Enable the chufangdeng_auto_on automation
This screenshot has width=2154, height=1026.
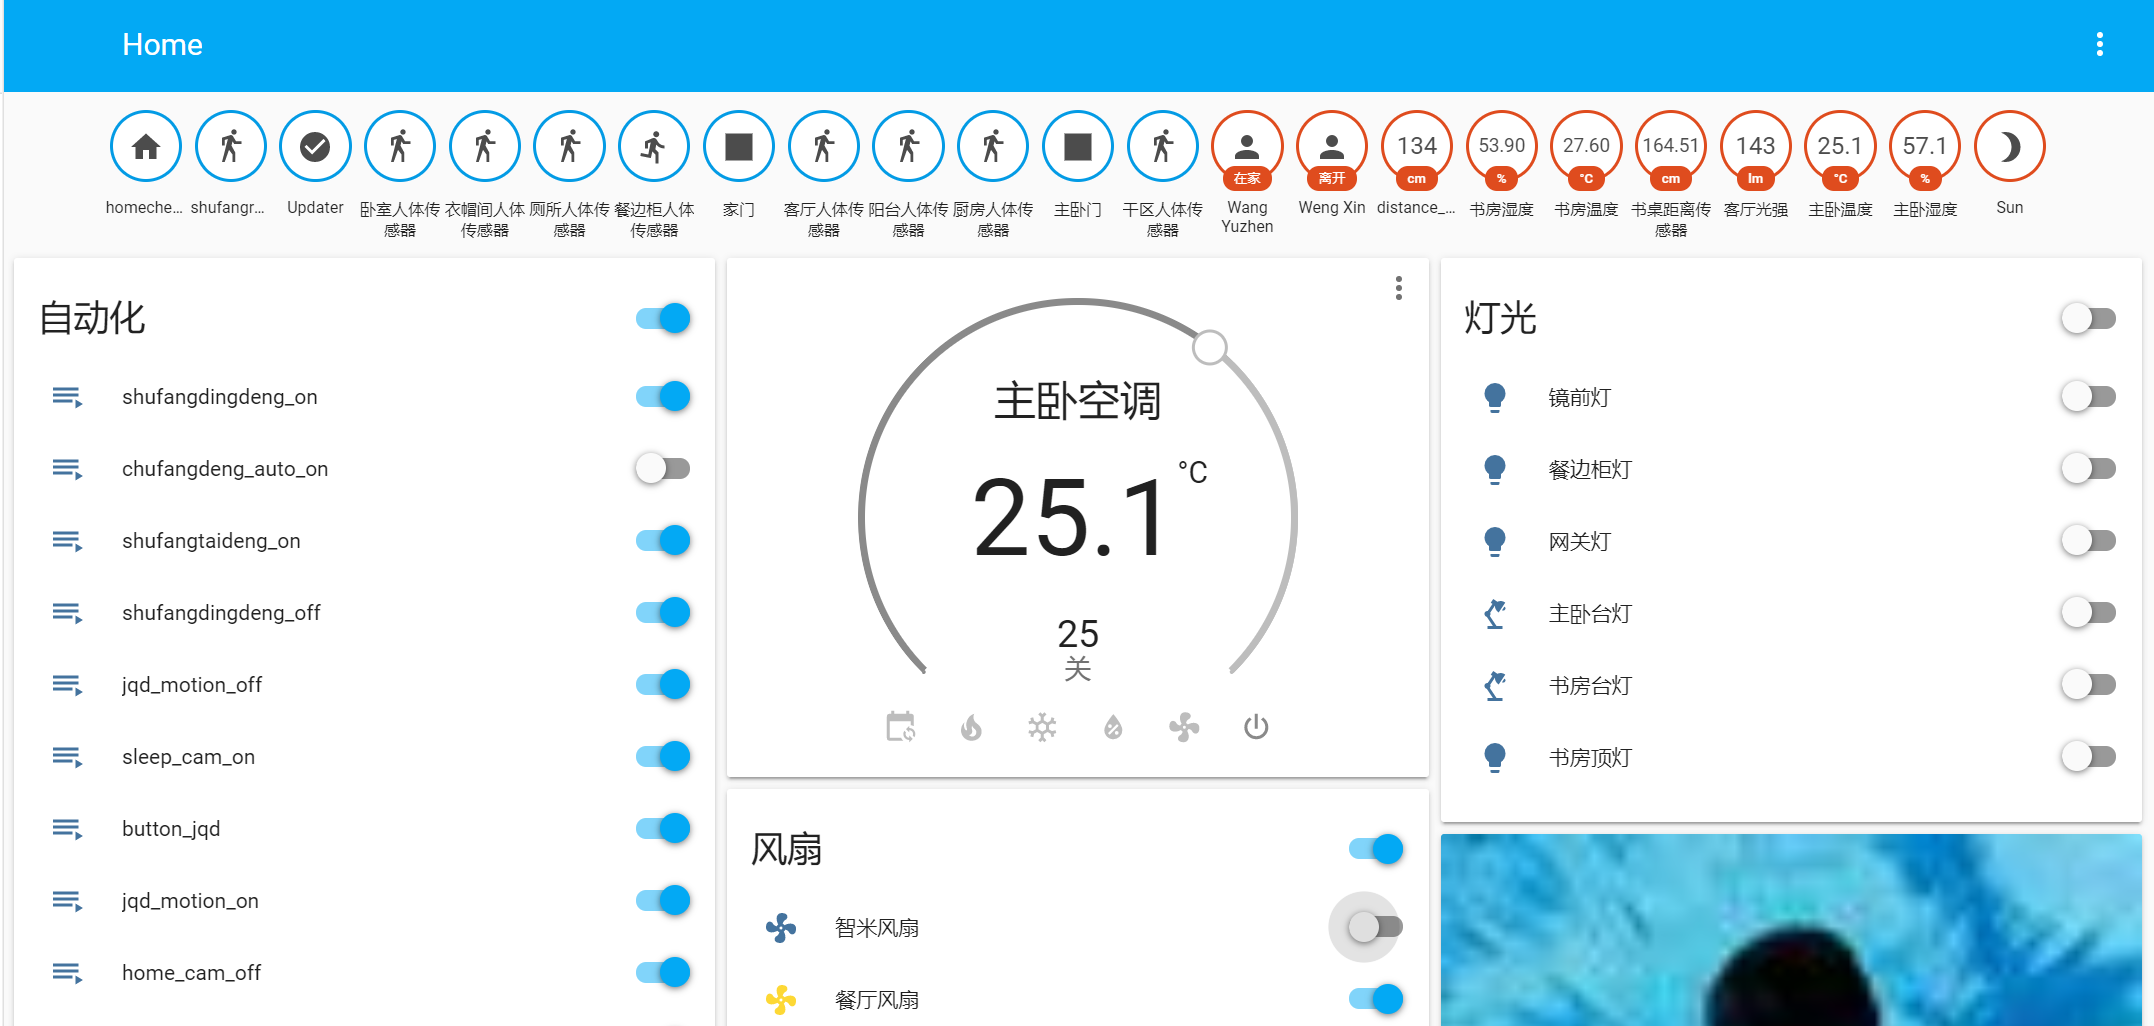tap(663, 468)
